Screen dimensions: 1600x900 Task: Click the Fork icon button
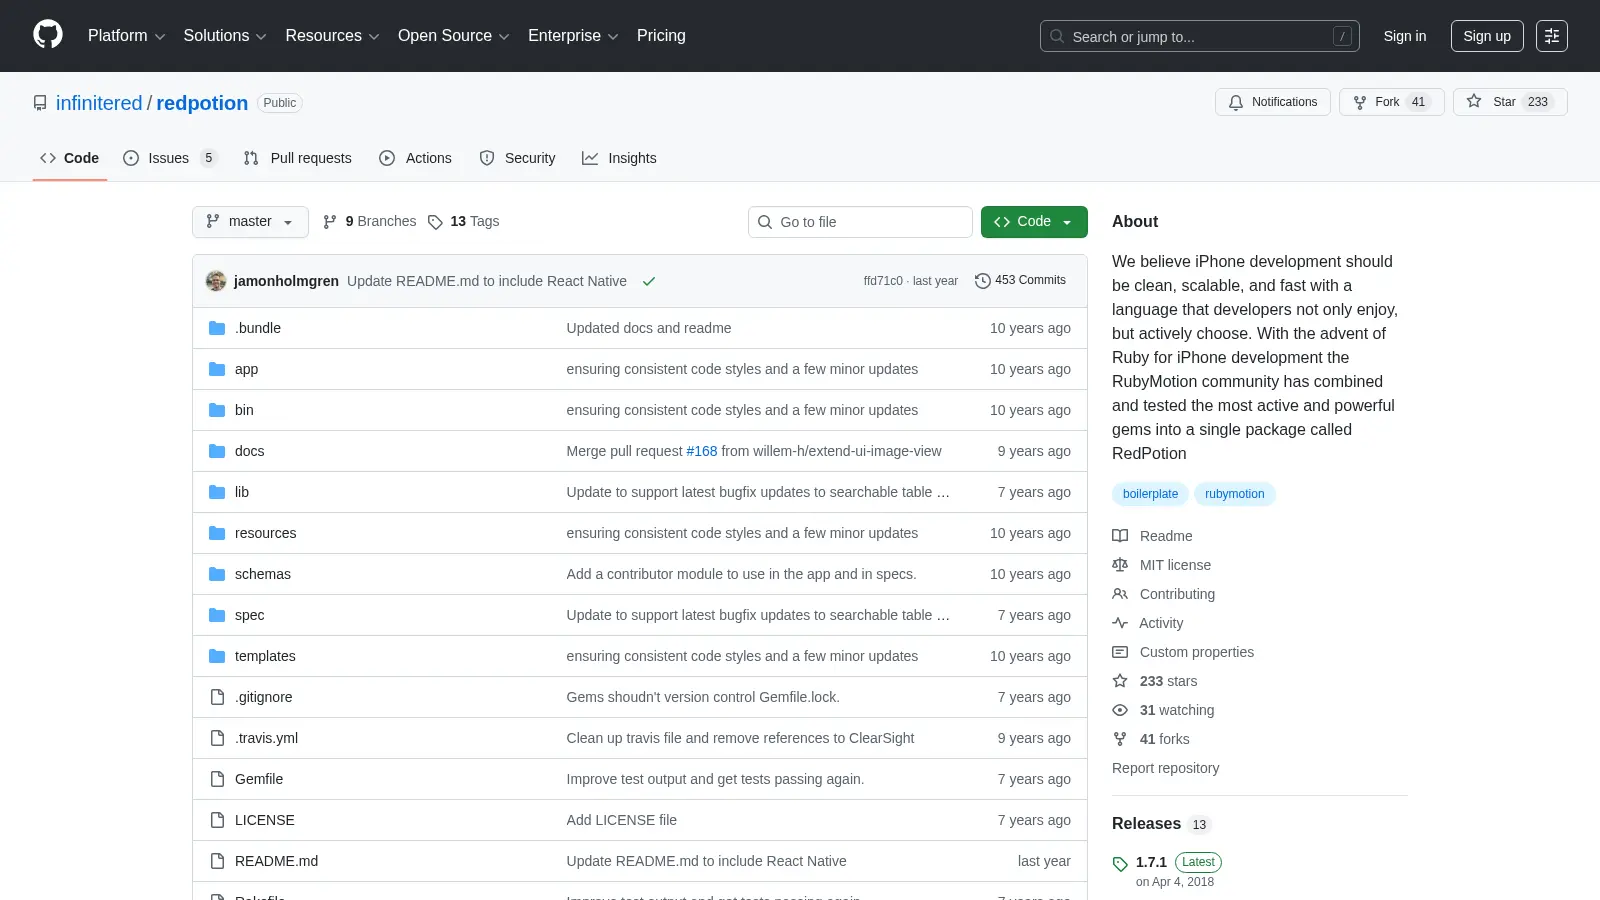[x=1360, y=102]
